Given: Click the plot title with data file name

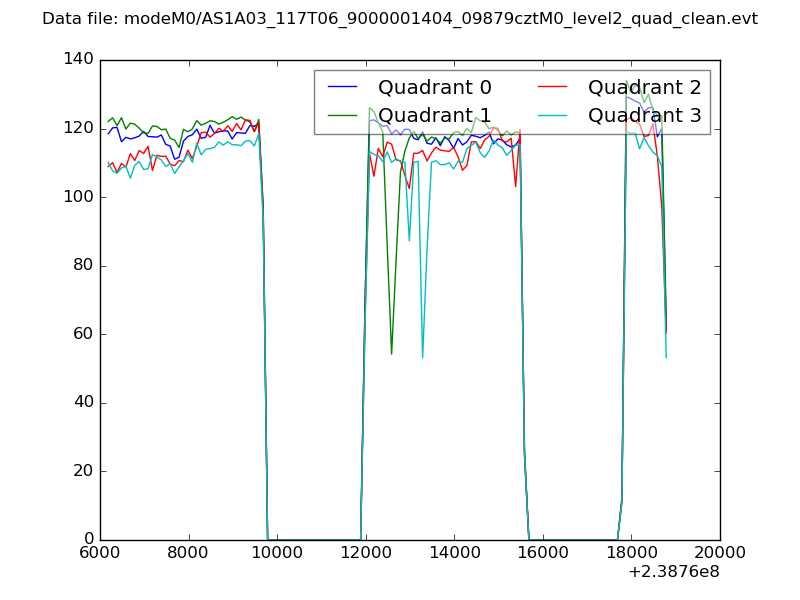Looking at the screenshot, I should [400, 19].
